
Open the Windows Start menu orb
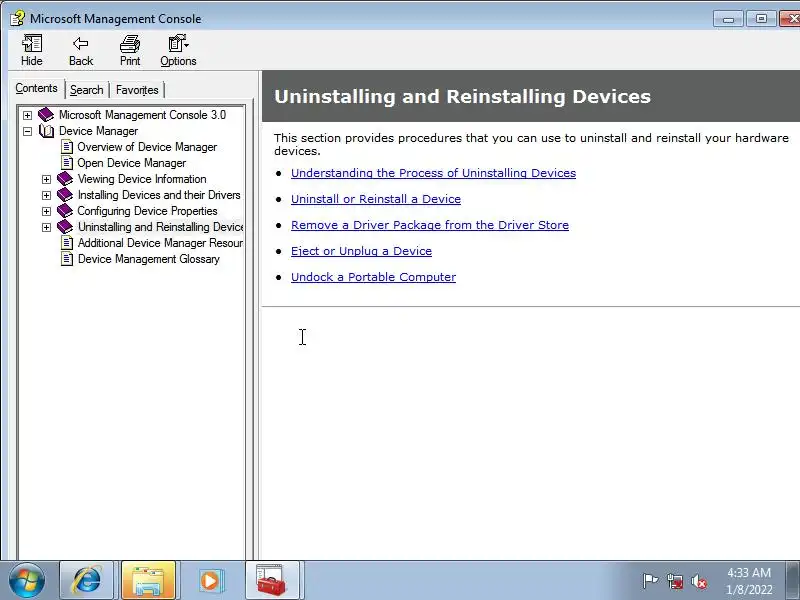pyautogui.click(x=27, y=581)
